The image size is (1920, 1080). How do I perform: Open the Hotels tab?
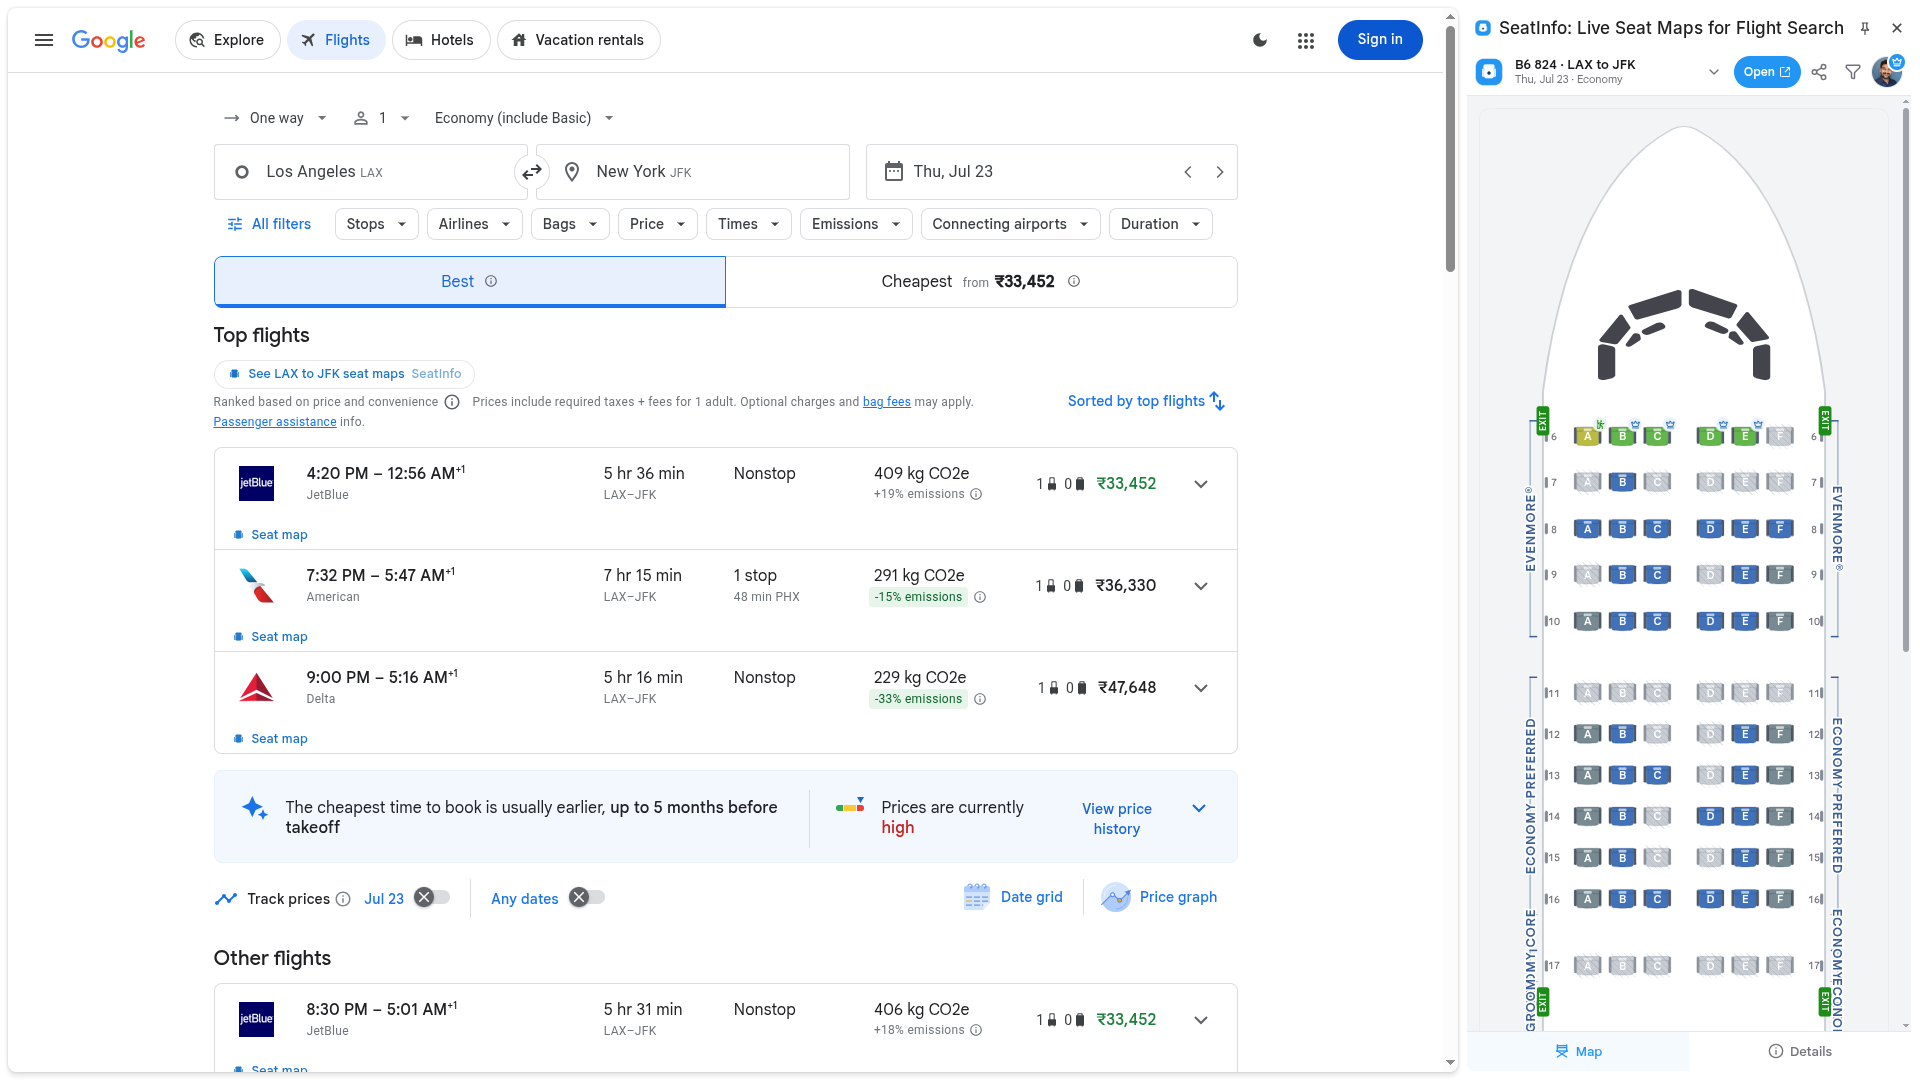tap(441, 40)
